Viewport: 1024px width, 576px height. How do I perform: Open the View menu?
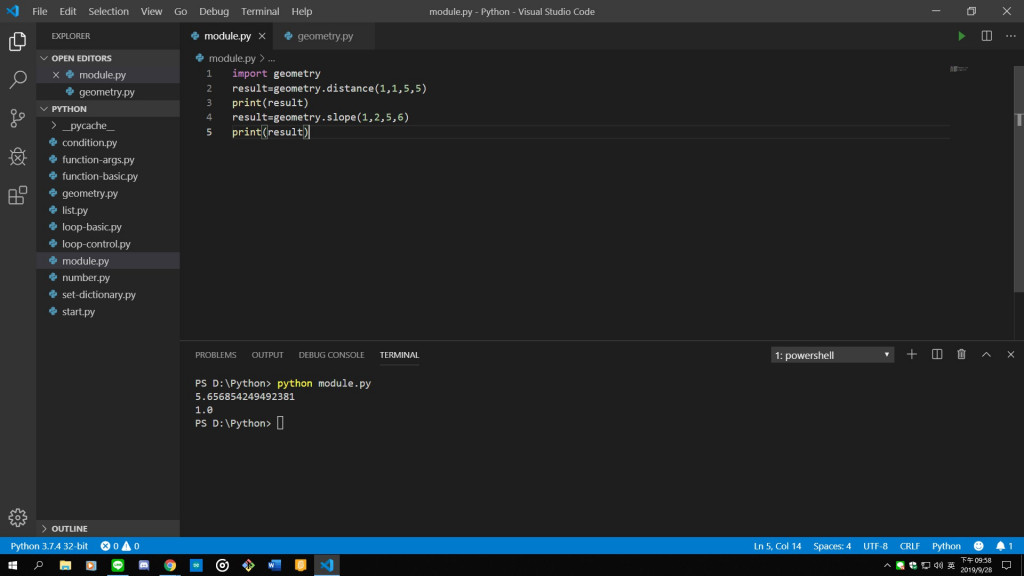151,11
